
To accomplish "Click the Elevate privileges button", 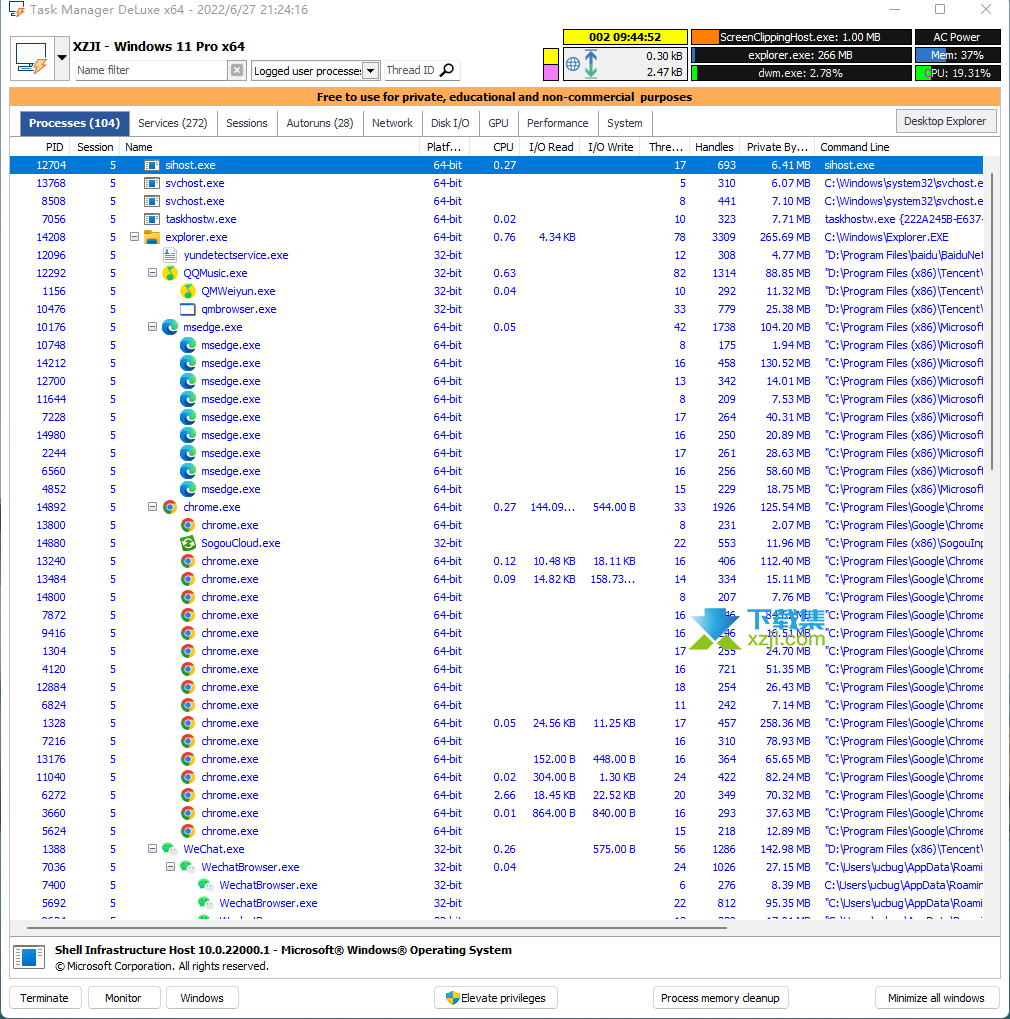I will pyautogui.click(x=496, y=998).
